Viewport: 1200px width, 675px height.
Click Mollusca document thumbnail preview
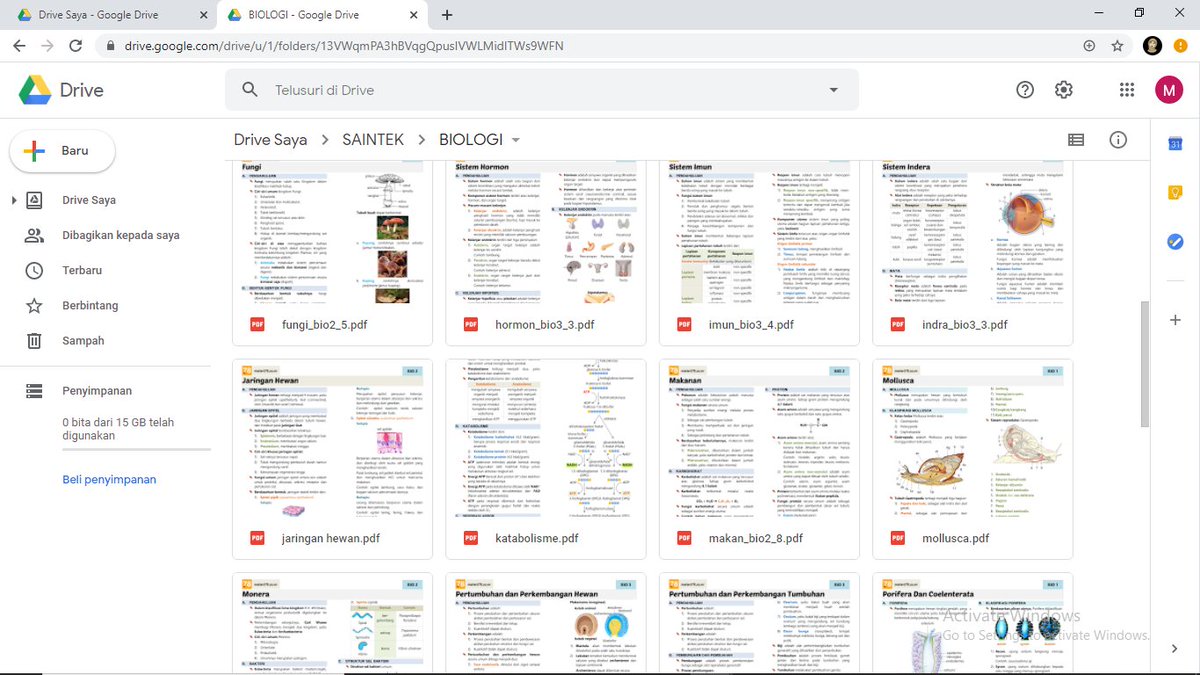(x=972, y=438)
